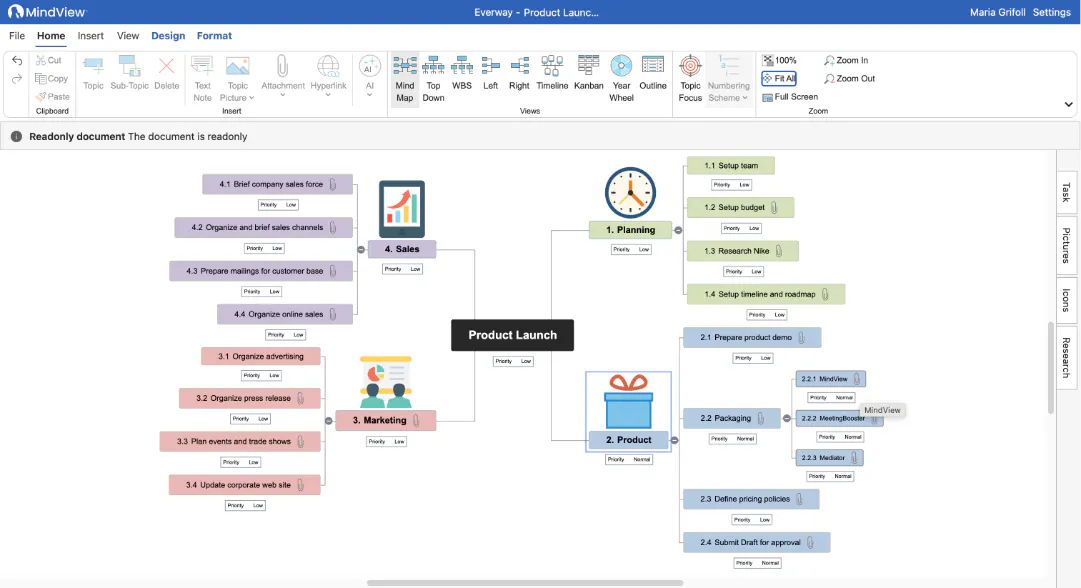Open the Year Wheel view

pos(621,79)
